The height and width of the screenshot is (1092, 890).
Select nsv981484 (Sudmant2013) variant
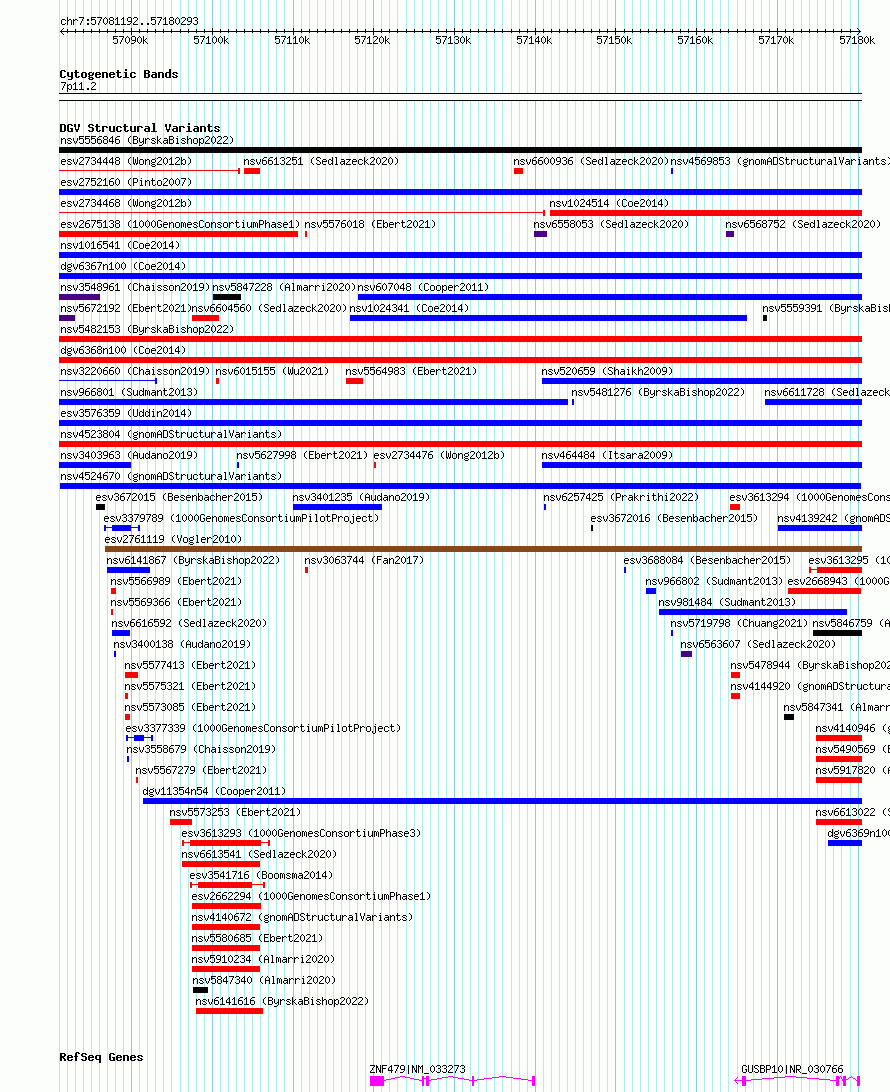(727, 602)
